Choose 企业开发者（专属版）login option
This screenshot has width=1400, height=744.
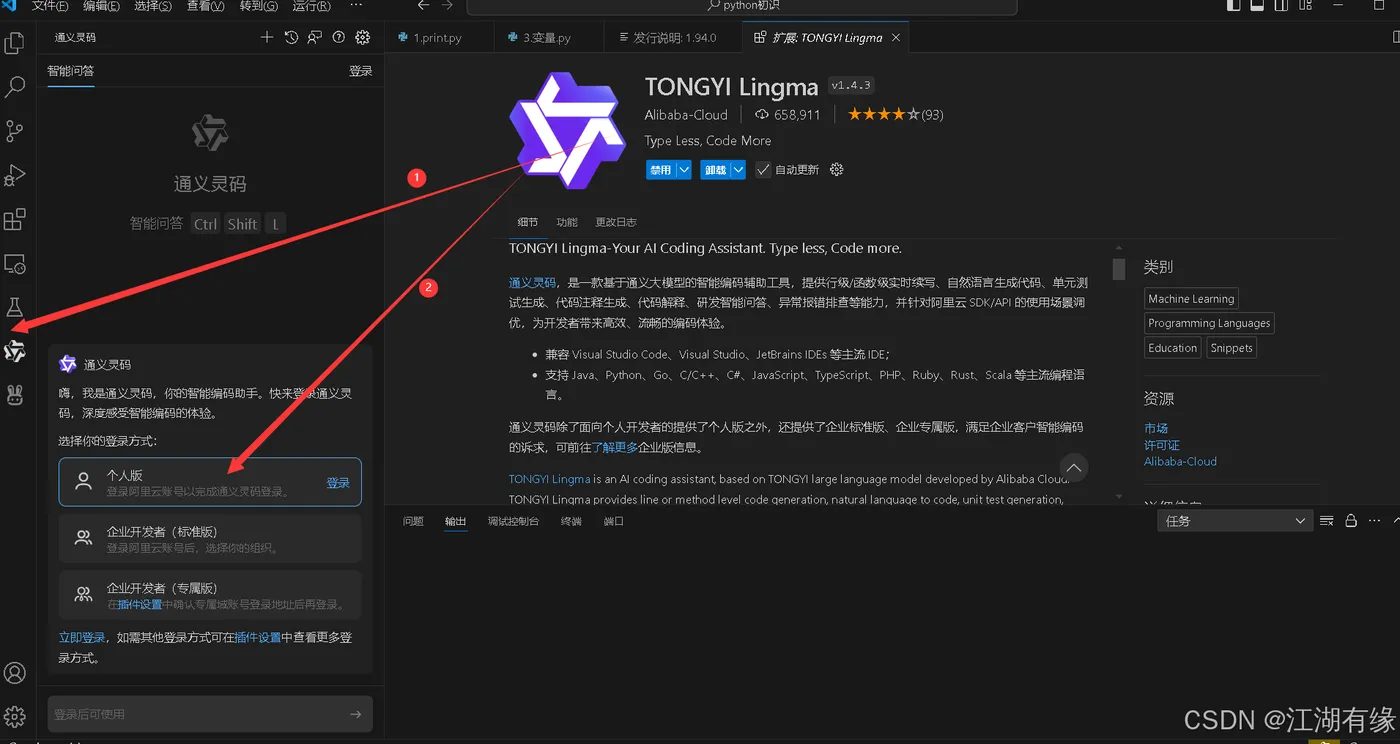(210, 595)
